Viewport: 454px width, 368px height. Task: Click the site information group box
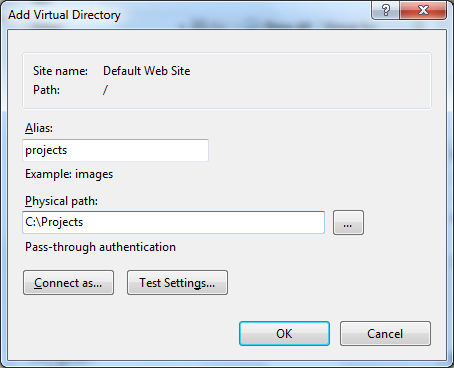(x=227, y=81)
